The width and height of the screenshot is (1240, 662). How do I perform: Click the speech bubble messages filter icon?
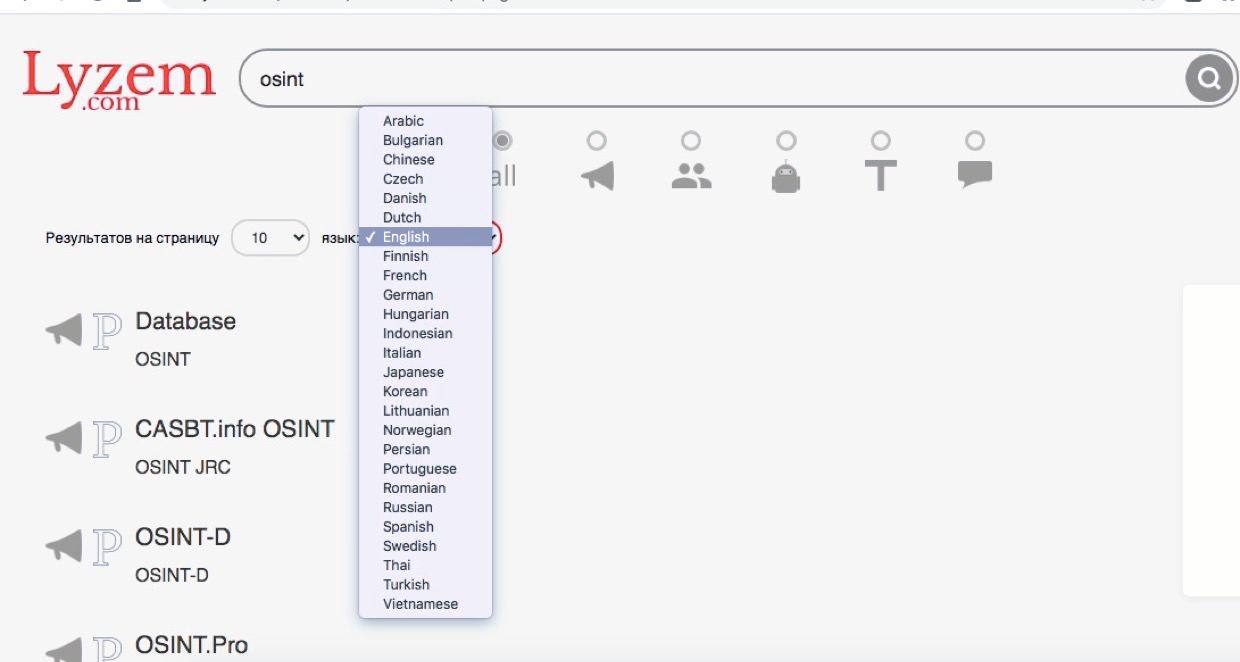click(x=975, y=175)
